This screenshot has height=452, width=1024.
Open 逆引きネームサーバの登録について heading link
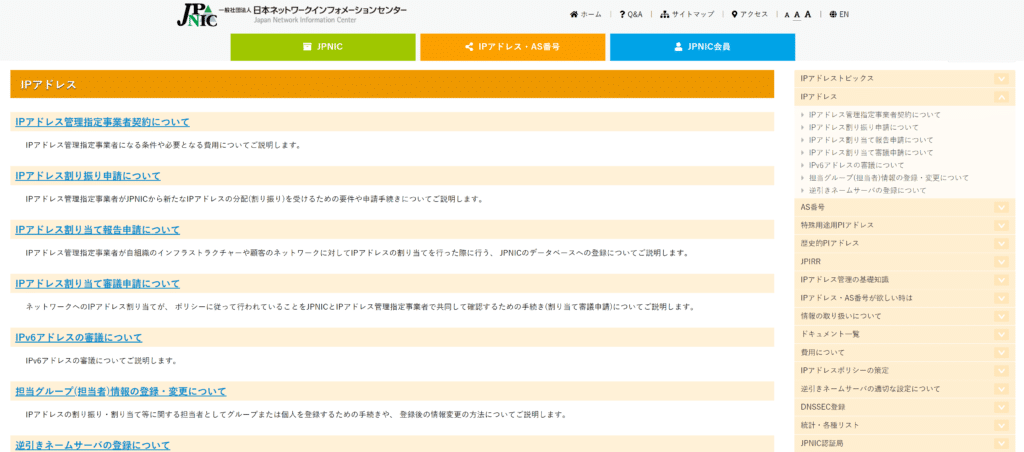(x=93, y=445)
